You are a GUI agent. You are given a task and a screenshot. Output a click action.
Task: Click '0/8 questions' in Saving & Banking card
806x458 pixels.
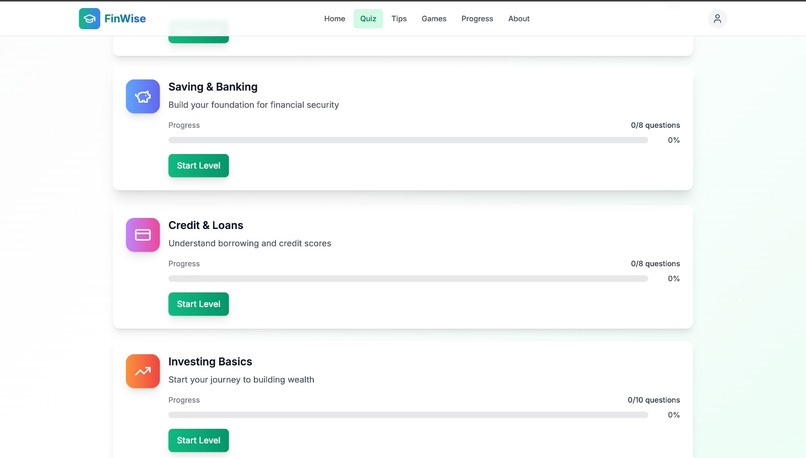point(655,125)
